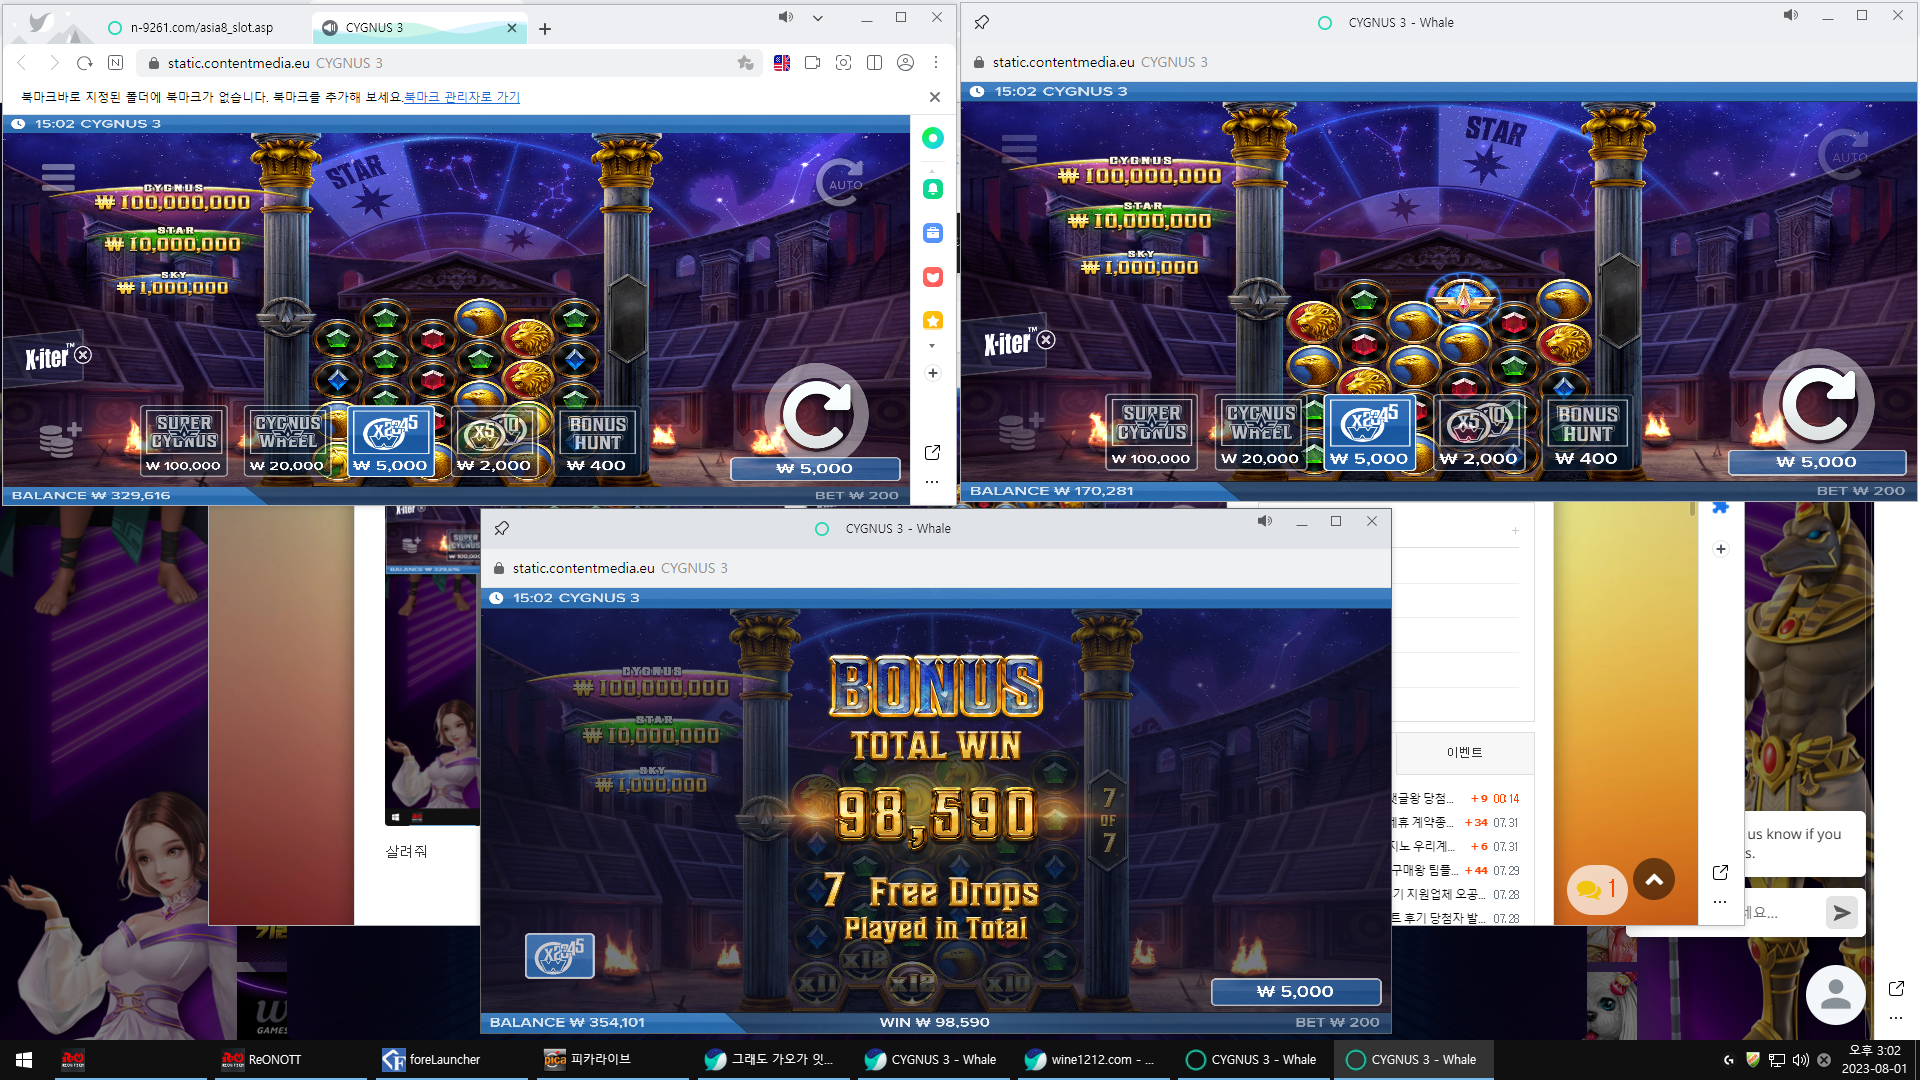Click the orange scroll-to-top chevron button
The width and height of the screenshot is (1920, 1080).
click(1654, 879)
